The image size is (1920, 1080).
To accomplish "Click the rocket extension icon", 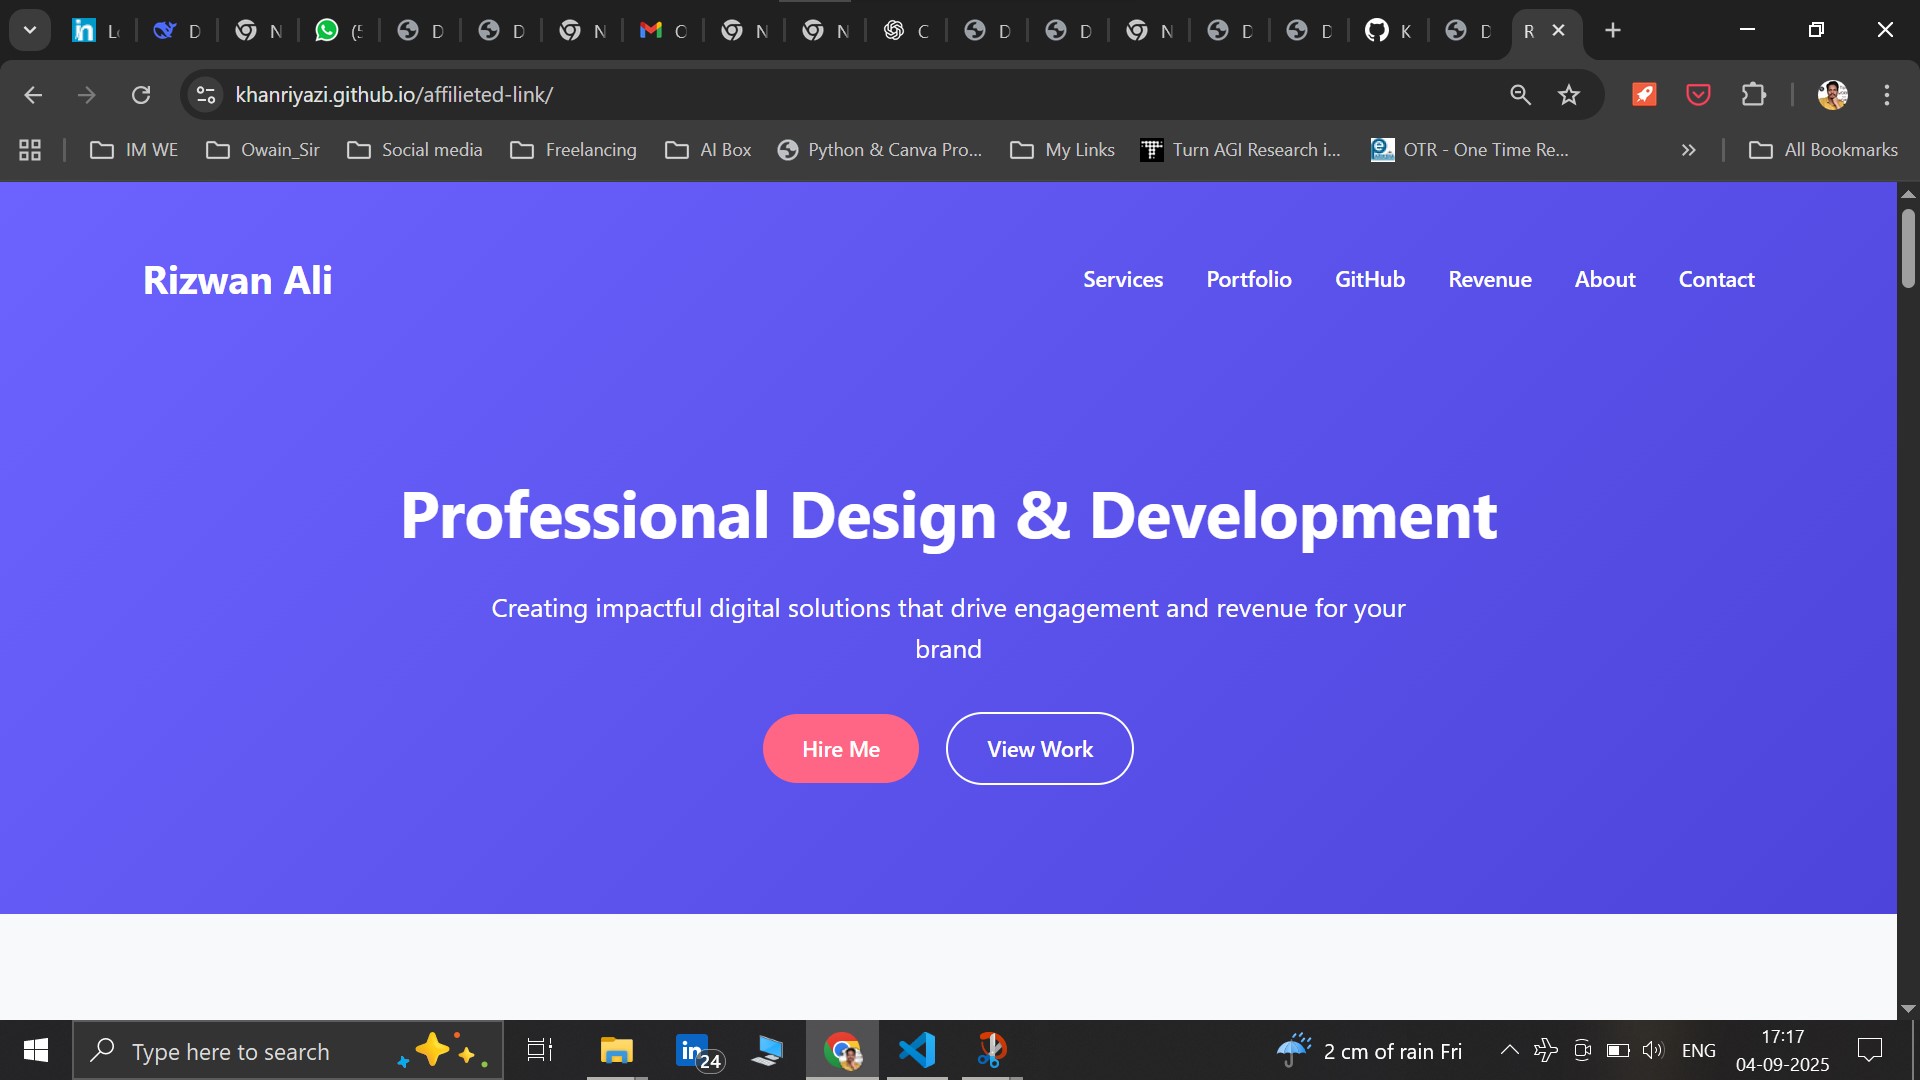I will point(1644,95).
